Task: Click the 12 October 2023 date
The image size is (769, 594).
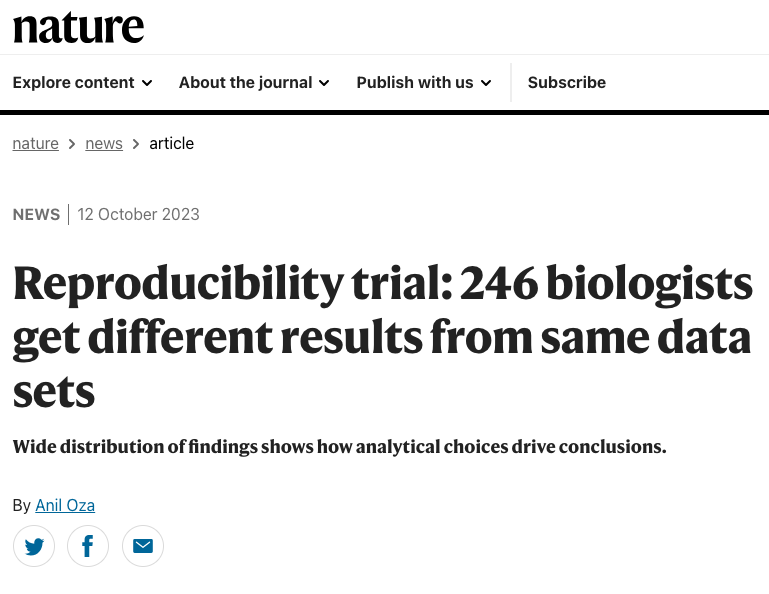Action: point(138,214)
